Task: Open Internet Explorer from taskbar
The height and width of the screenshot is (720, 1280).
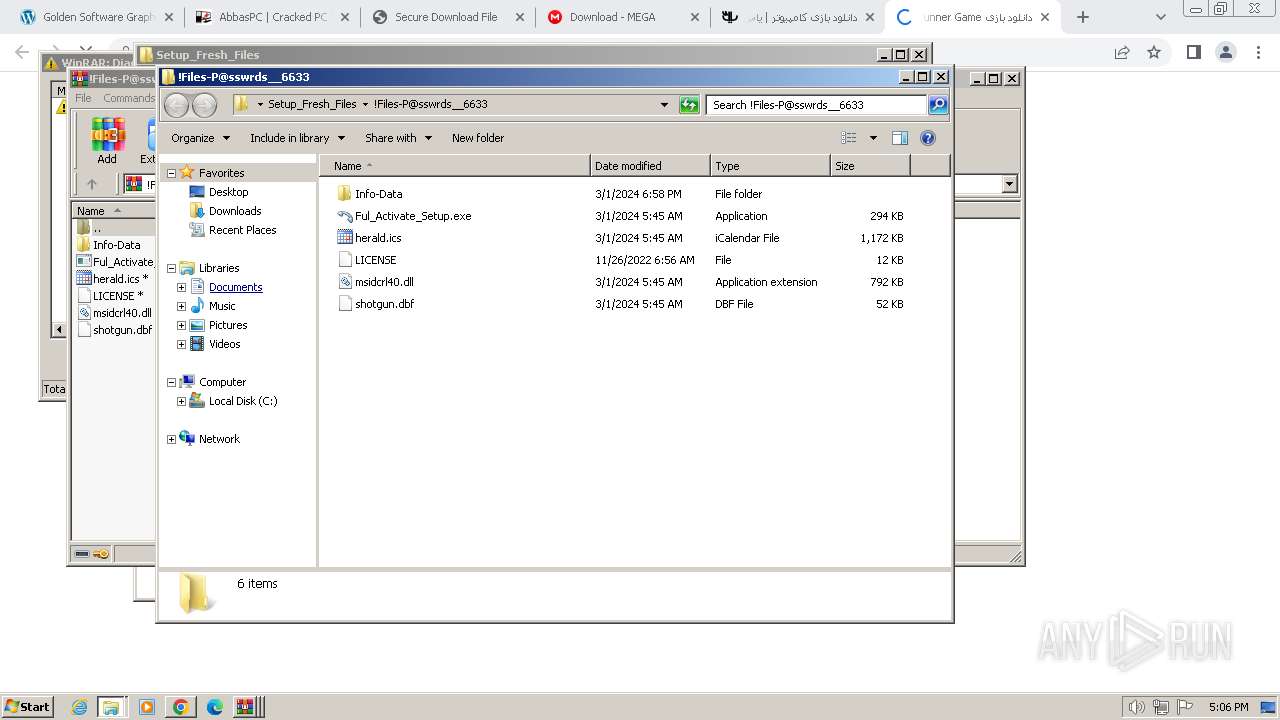Action: tap(80, 707)
